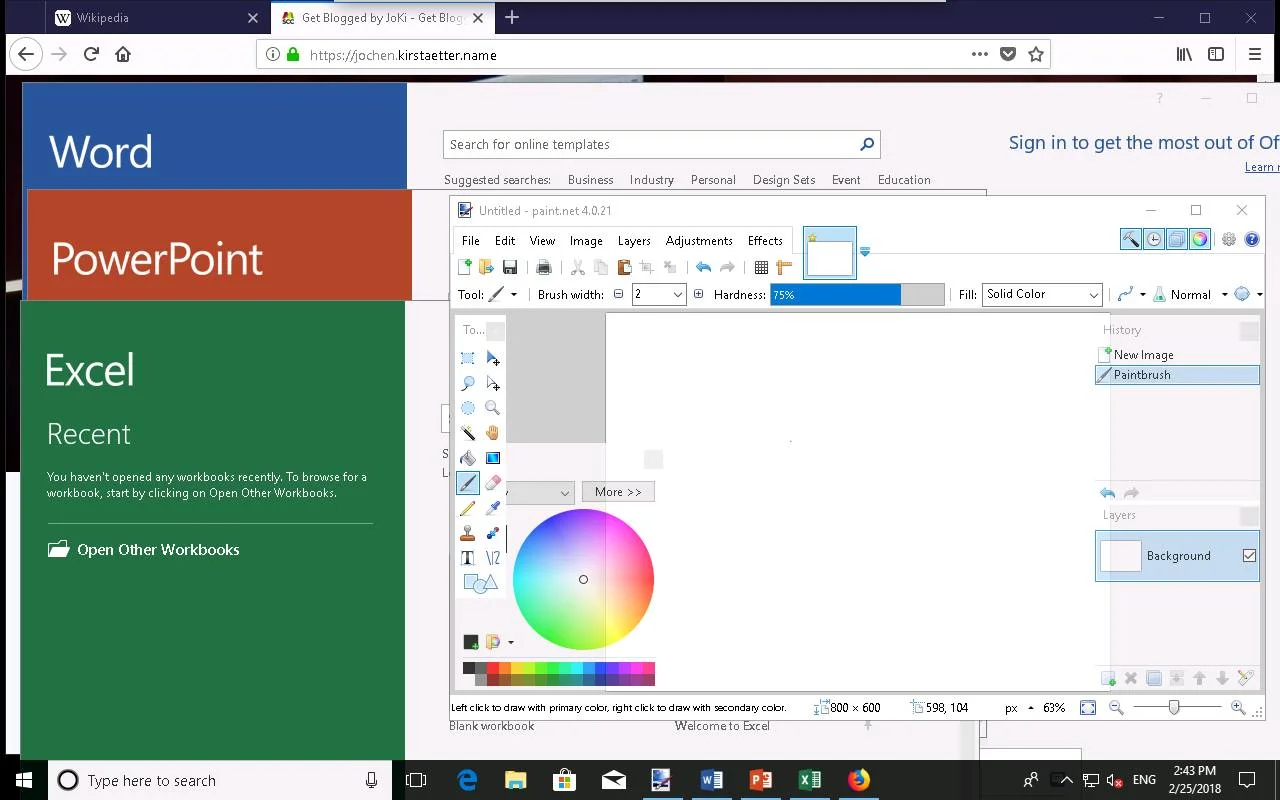The height and width of the screenshot is (800, 1280).
Task: Add a new layer in Layers panel
Action: coord(1108,678)
